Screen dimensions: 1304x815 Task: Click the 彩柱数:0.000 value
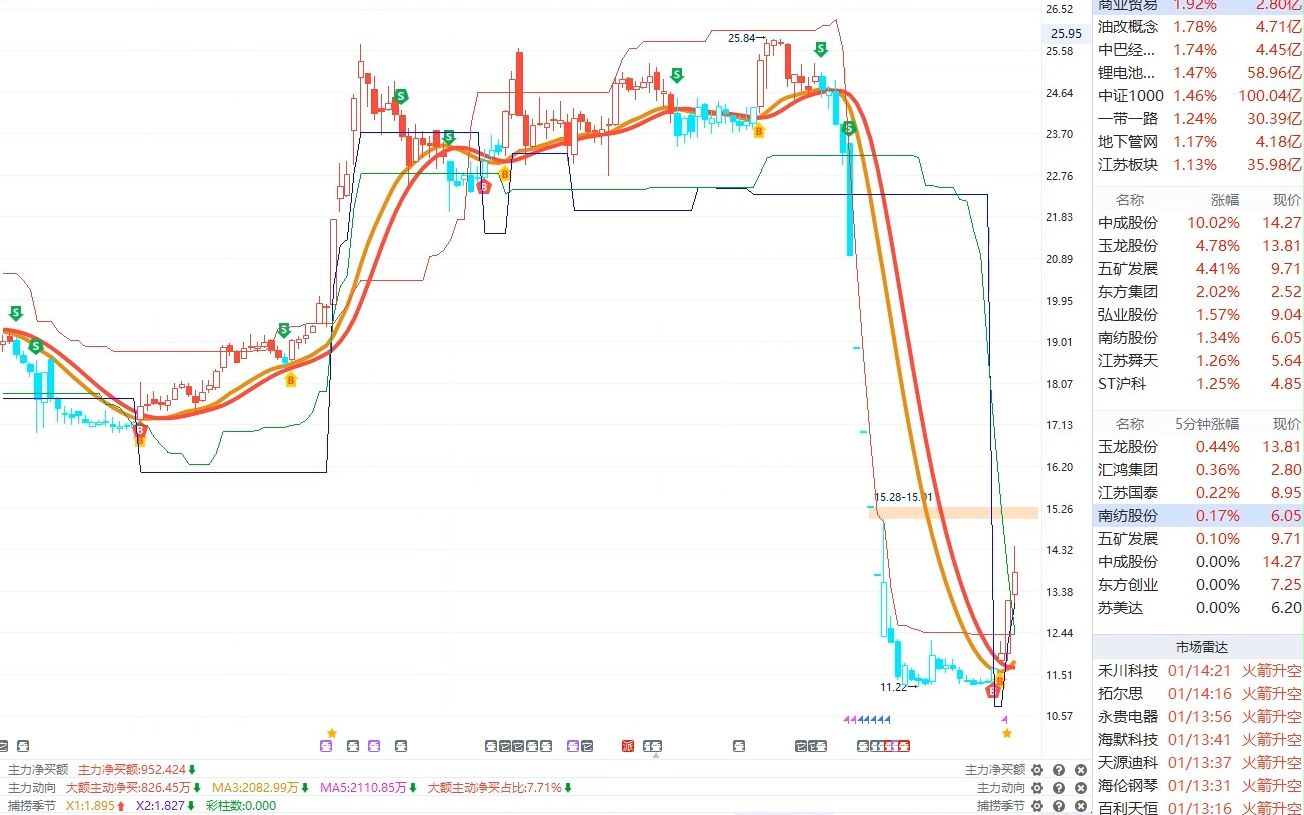click(241, 806)
